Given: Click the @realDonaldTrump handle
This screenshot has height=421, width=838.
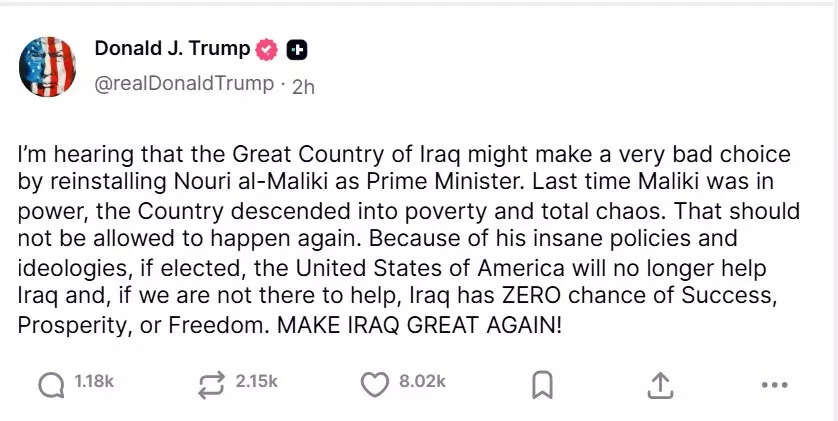Looking at the screenshot, I should [183, 84].
